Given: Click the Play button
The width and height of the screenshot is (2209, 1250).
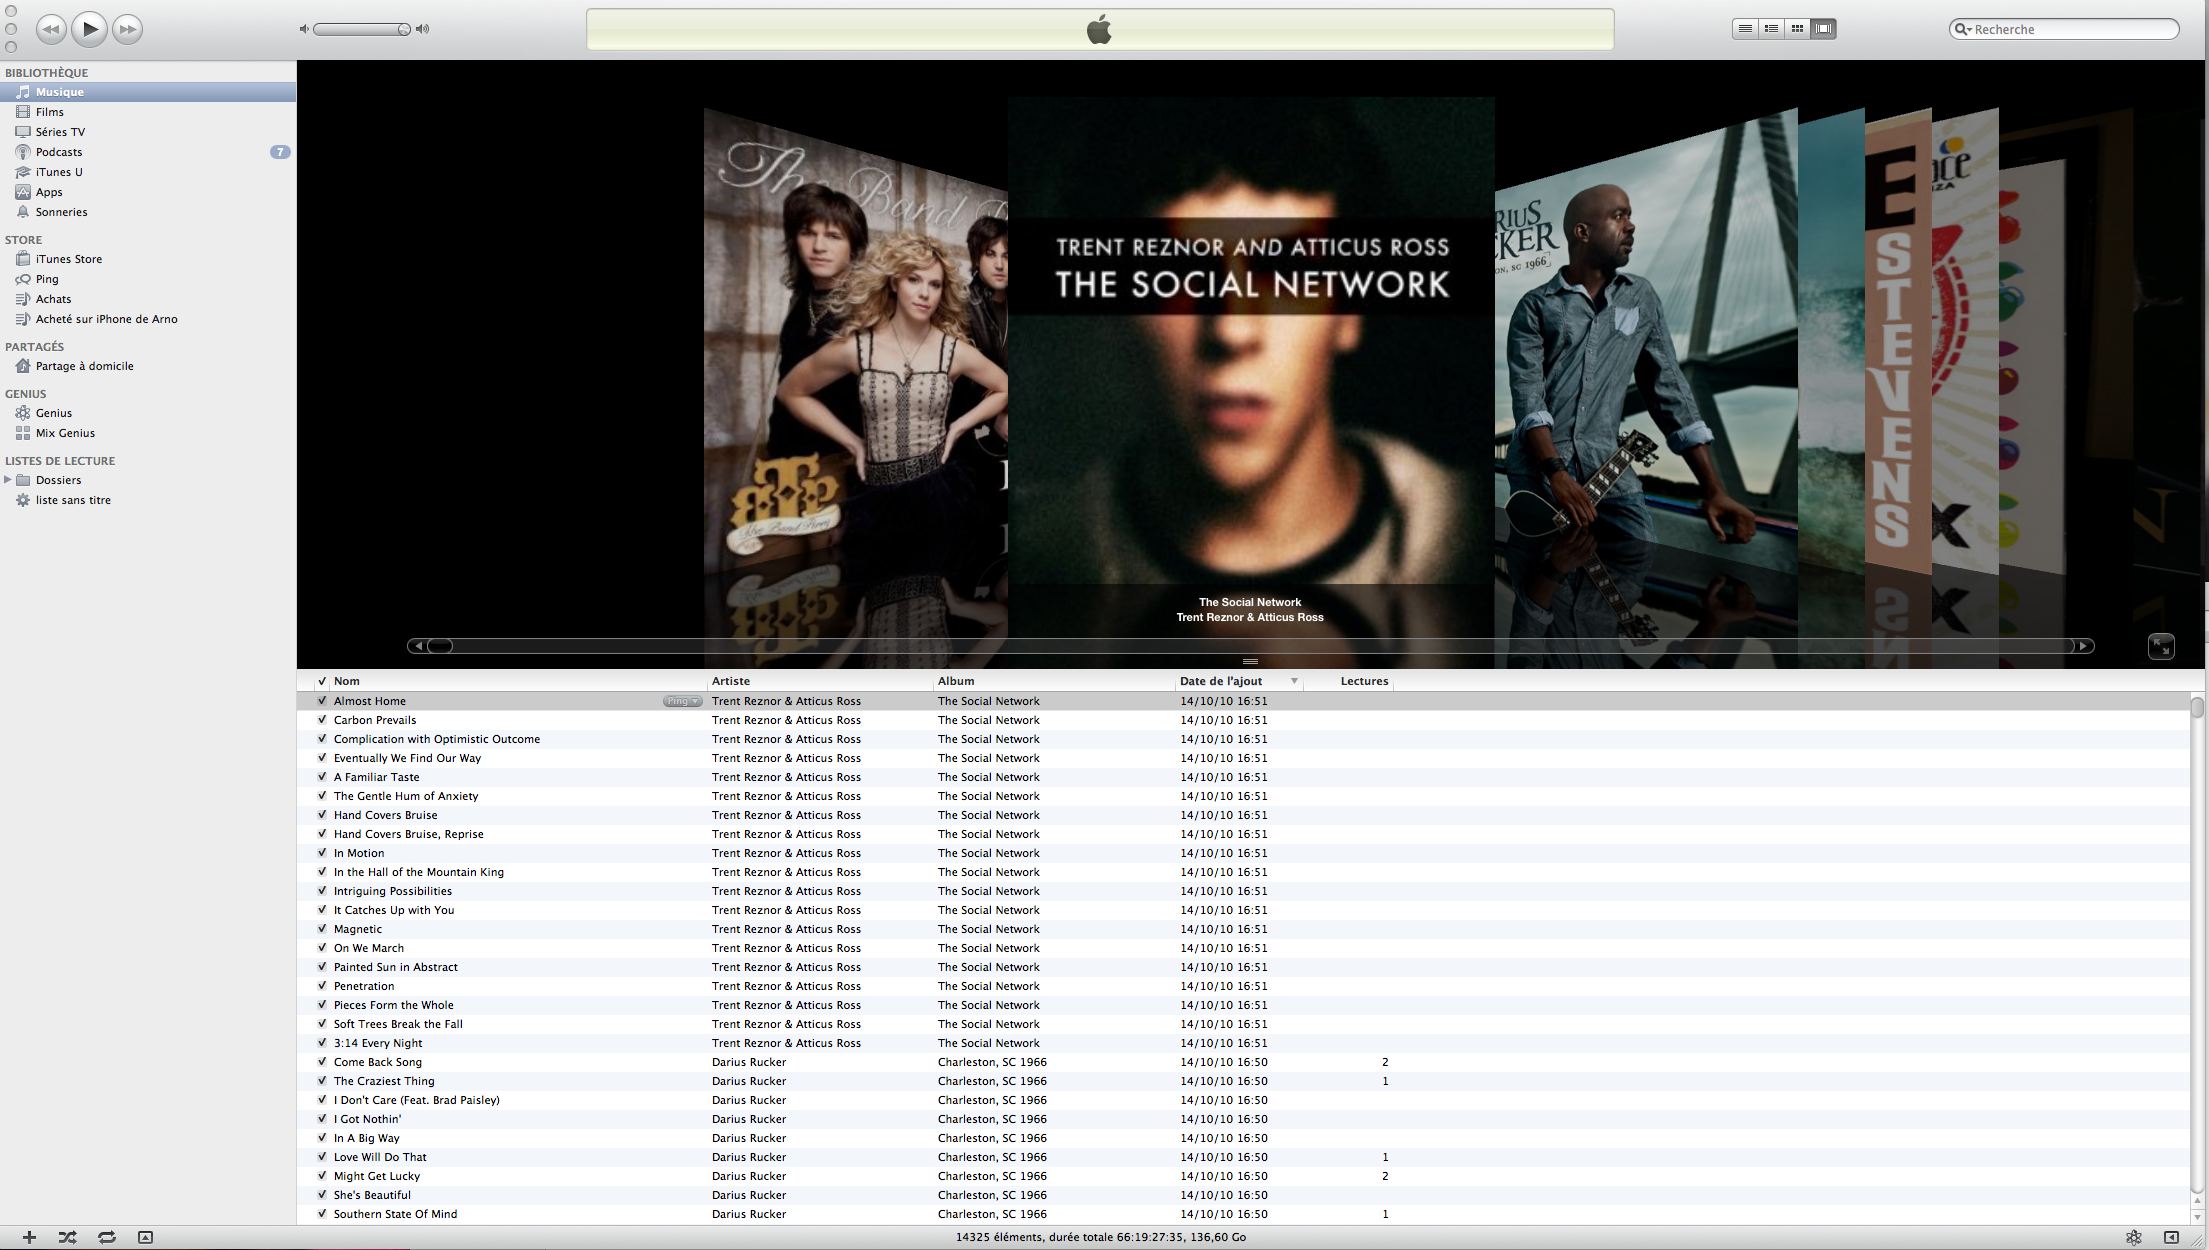Looking at the screenshot, I should pyautogui.click(x=89, y=29).
